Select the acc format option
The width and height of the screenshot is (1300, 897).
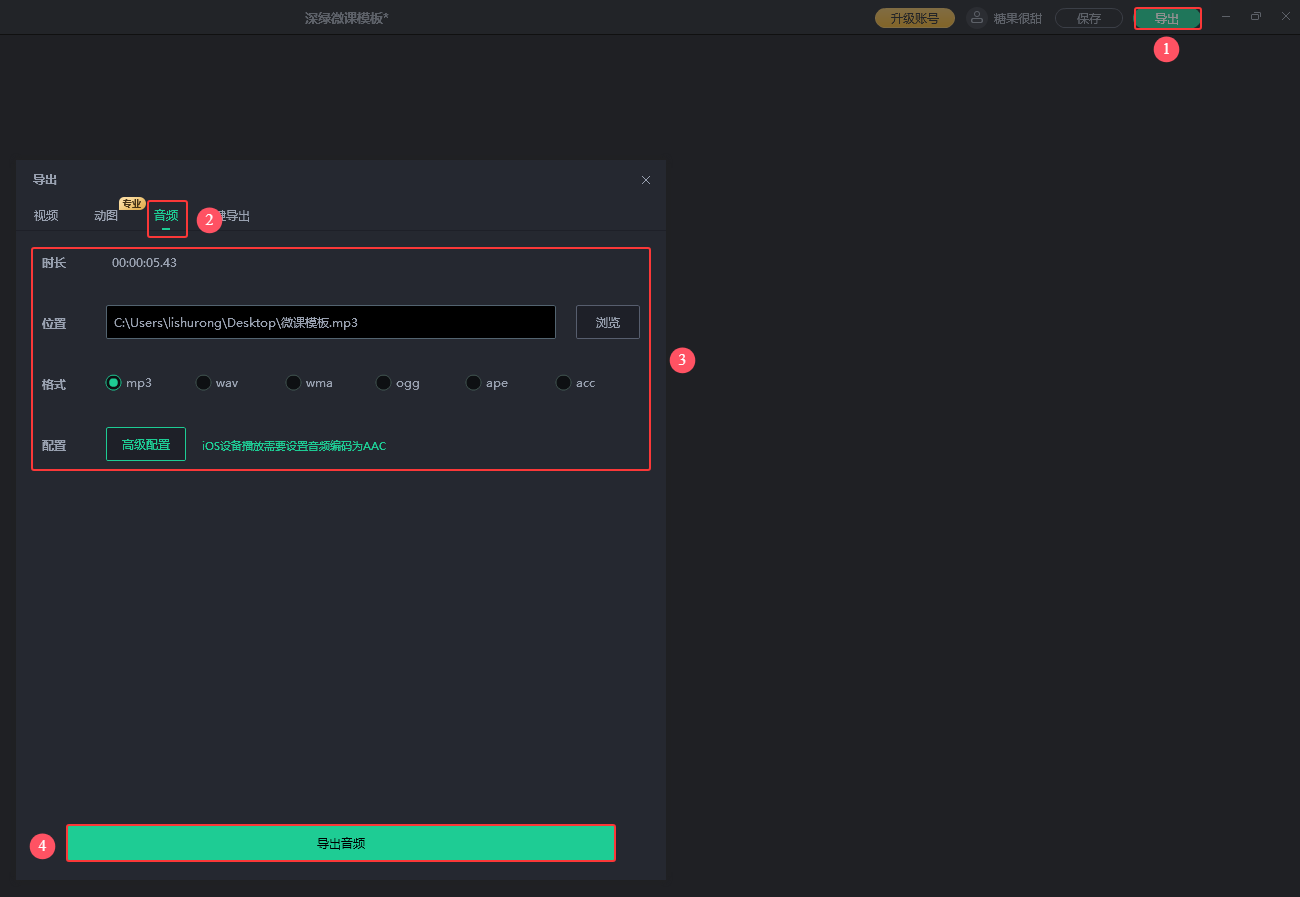[564, 383]
